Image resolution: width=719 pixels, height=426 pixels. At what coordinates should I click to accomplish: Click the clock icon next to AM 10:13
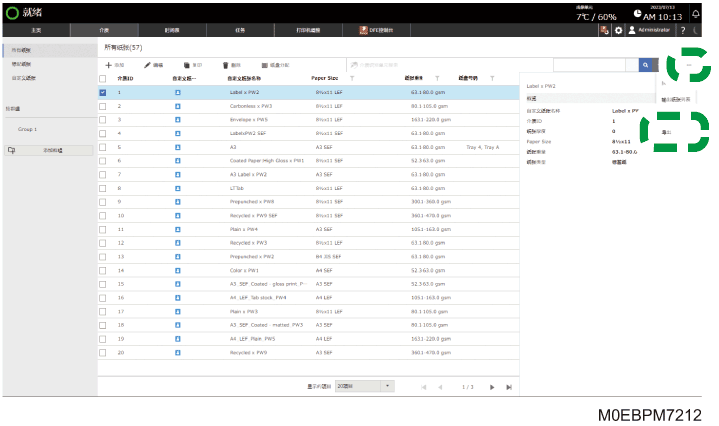pyautogui.click(x=637, y=14)
